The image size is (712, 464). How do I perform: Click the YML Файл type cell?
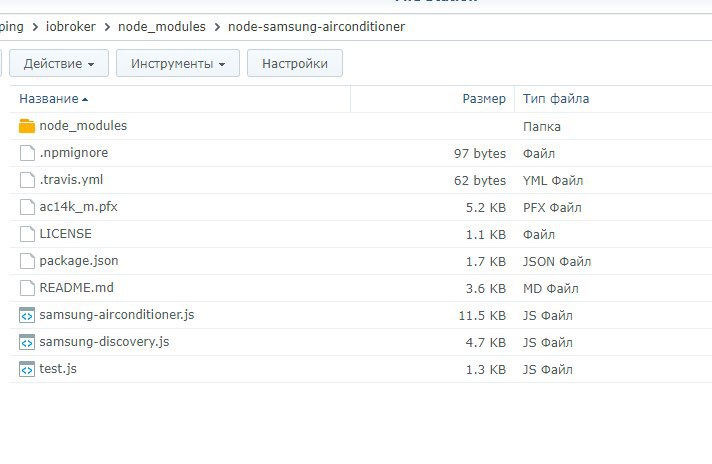coord(553,181)
